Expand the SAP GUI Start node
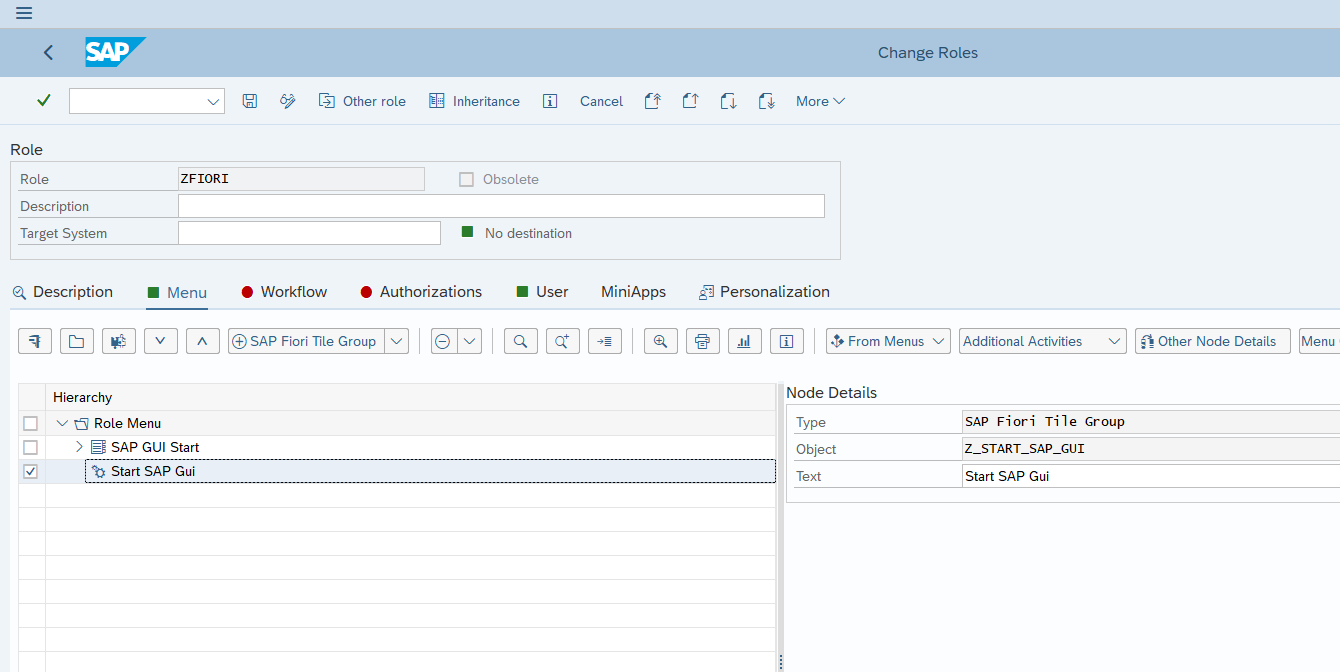The image size is (1340, 672). tap(80, 447)
